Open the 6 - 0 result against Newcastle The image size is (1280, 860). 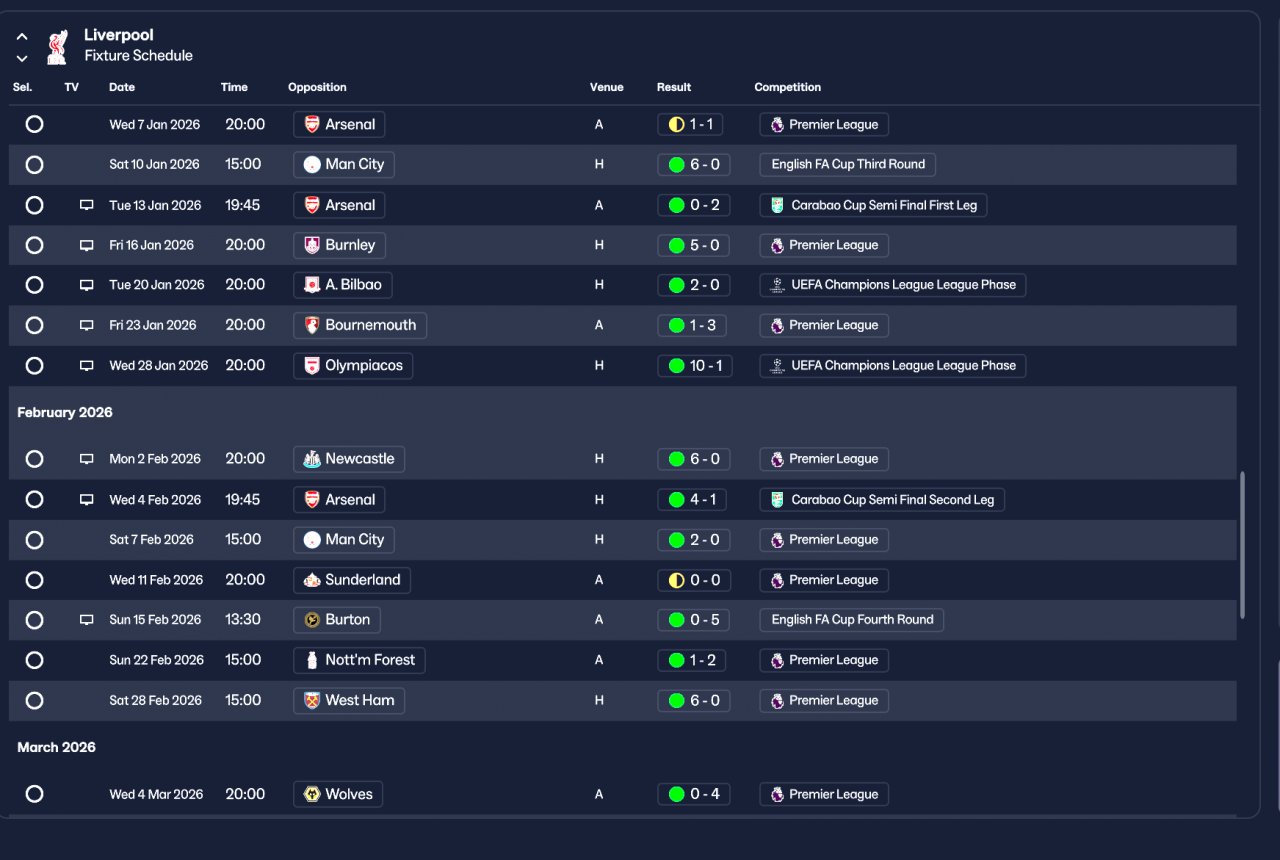[x=693, y=459]
